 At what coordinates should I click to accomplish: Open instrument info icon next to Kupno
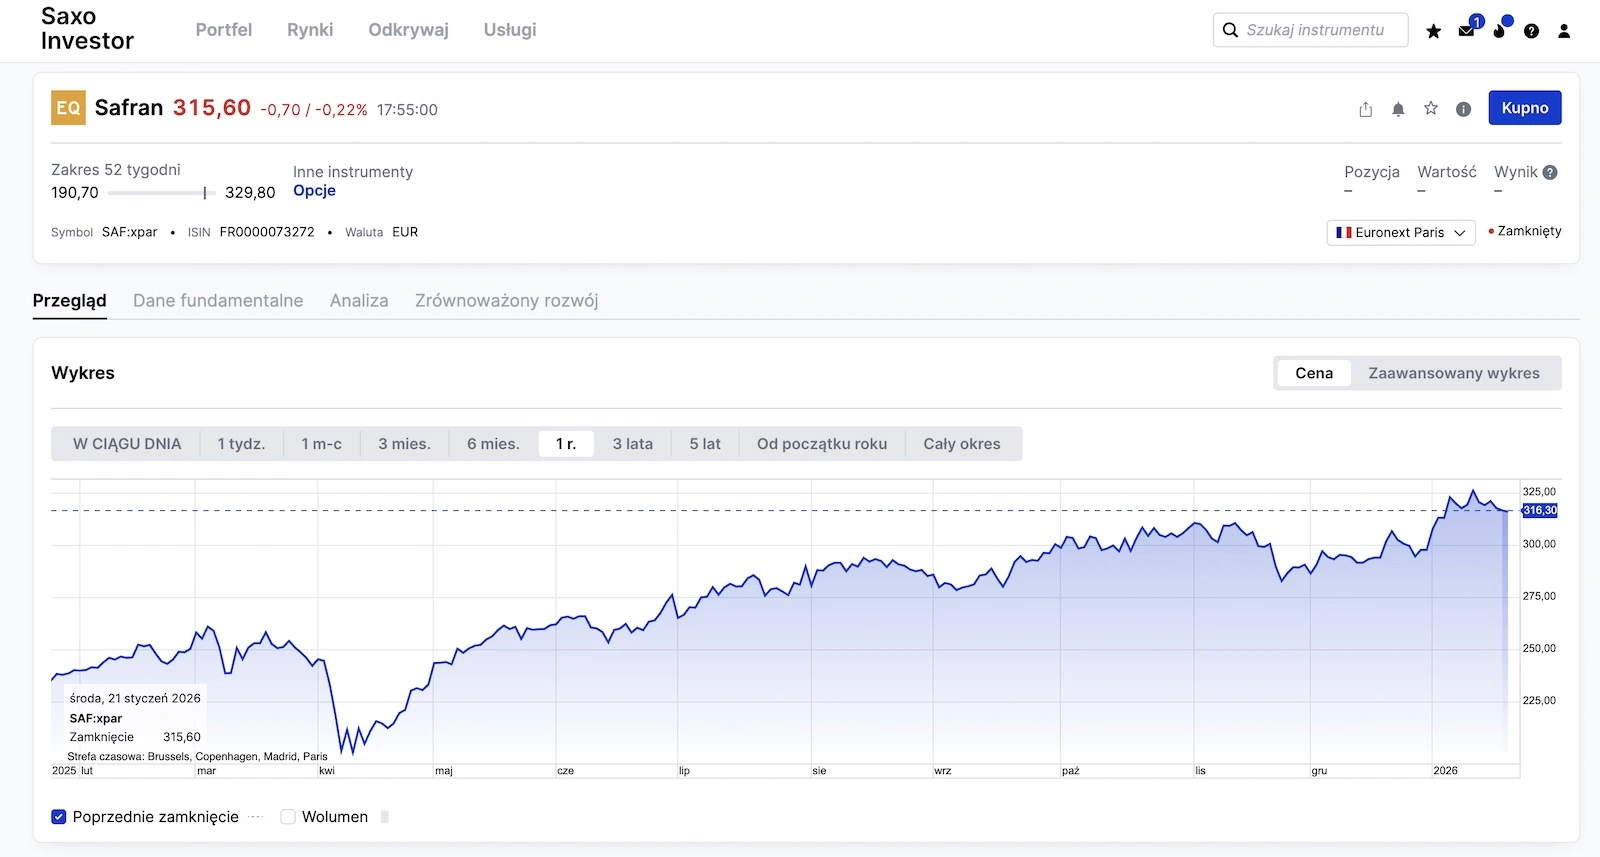pos(1463,109)
